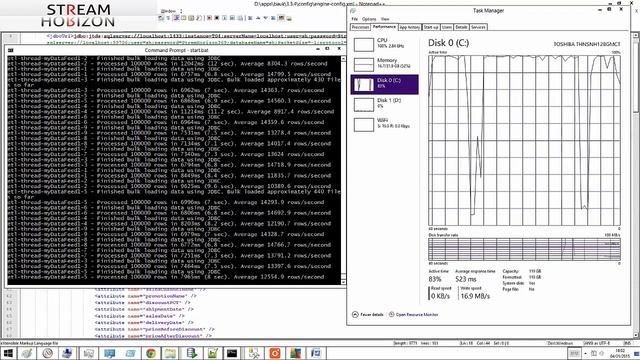Click the shipmentDate attribute line

pos(144,309)
